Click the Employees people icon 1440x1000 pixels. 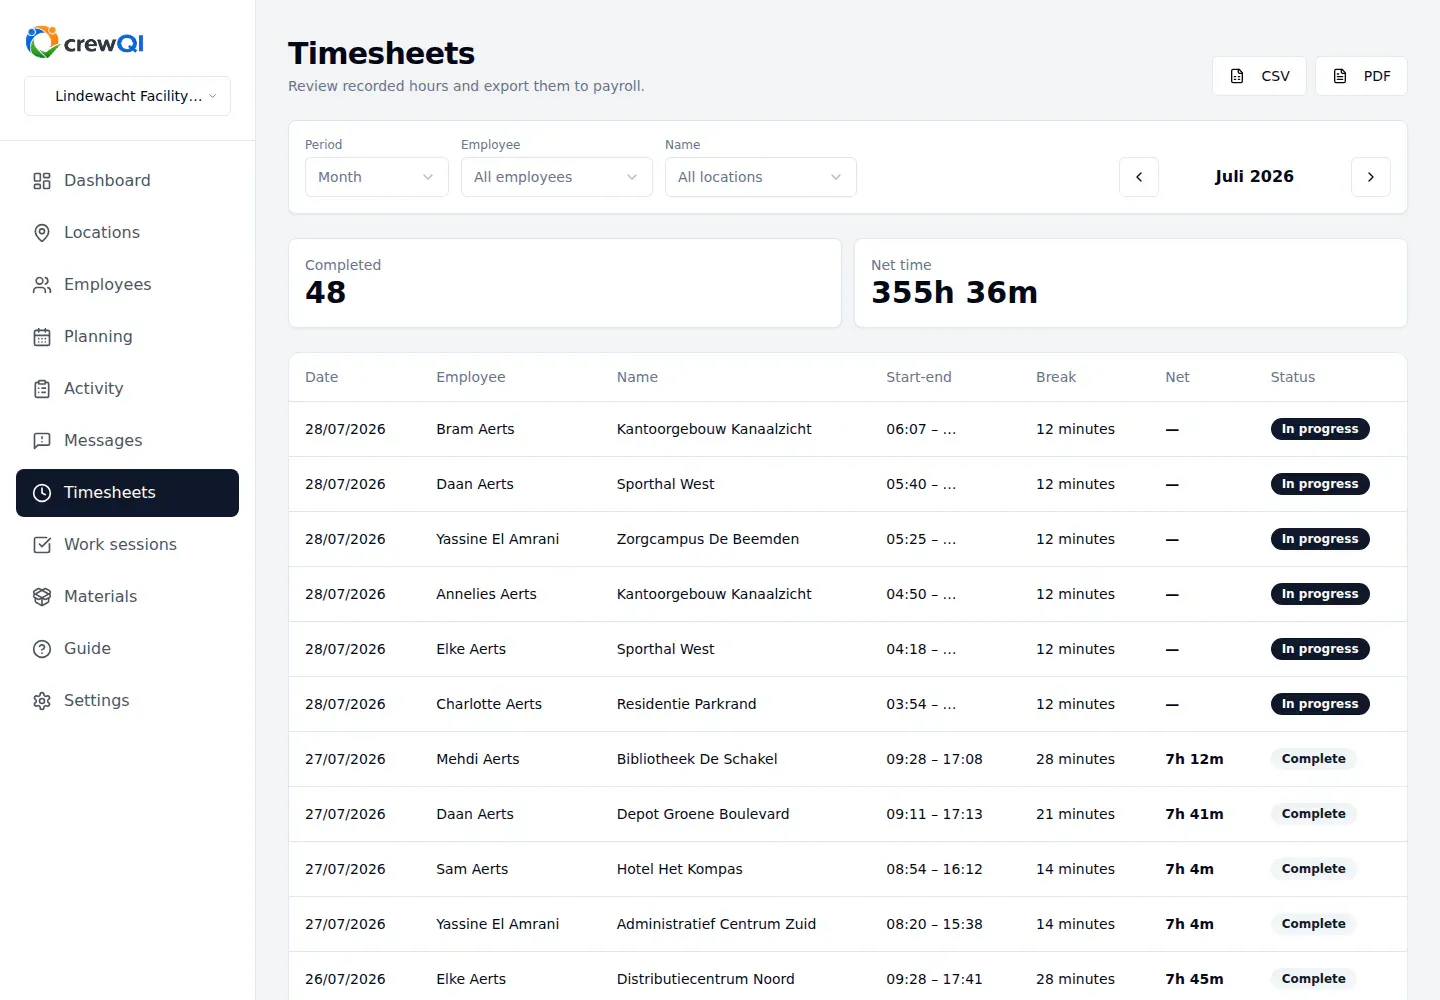click(x=42, y=285)
